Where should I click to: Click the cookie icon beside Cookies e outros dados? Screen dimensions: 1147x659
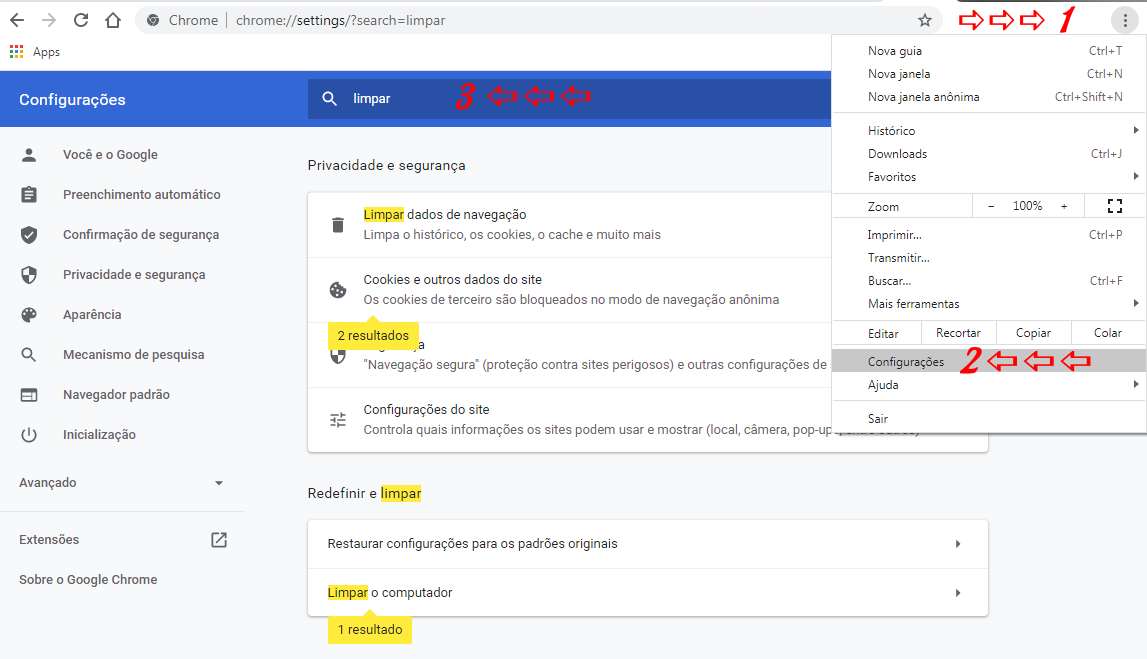338,290
